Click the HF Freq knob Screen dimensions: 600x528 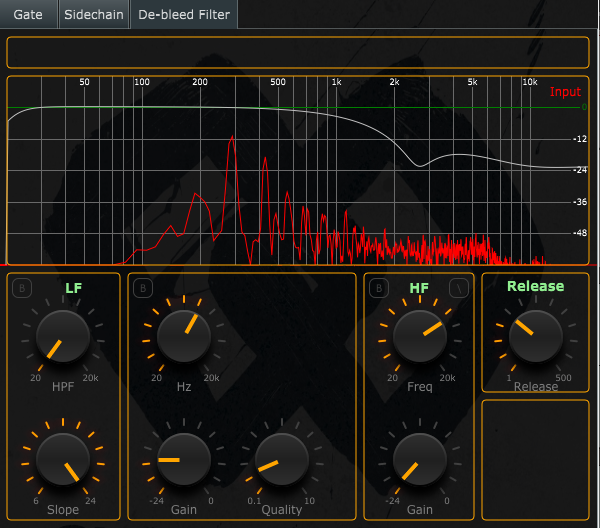420,336
